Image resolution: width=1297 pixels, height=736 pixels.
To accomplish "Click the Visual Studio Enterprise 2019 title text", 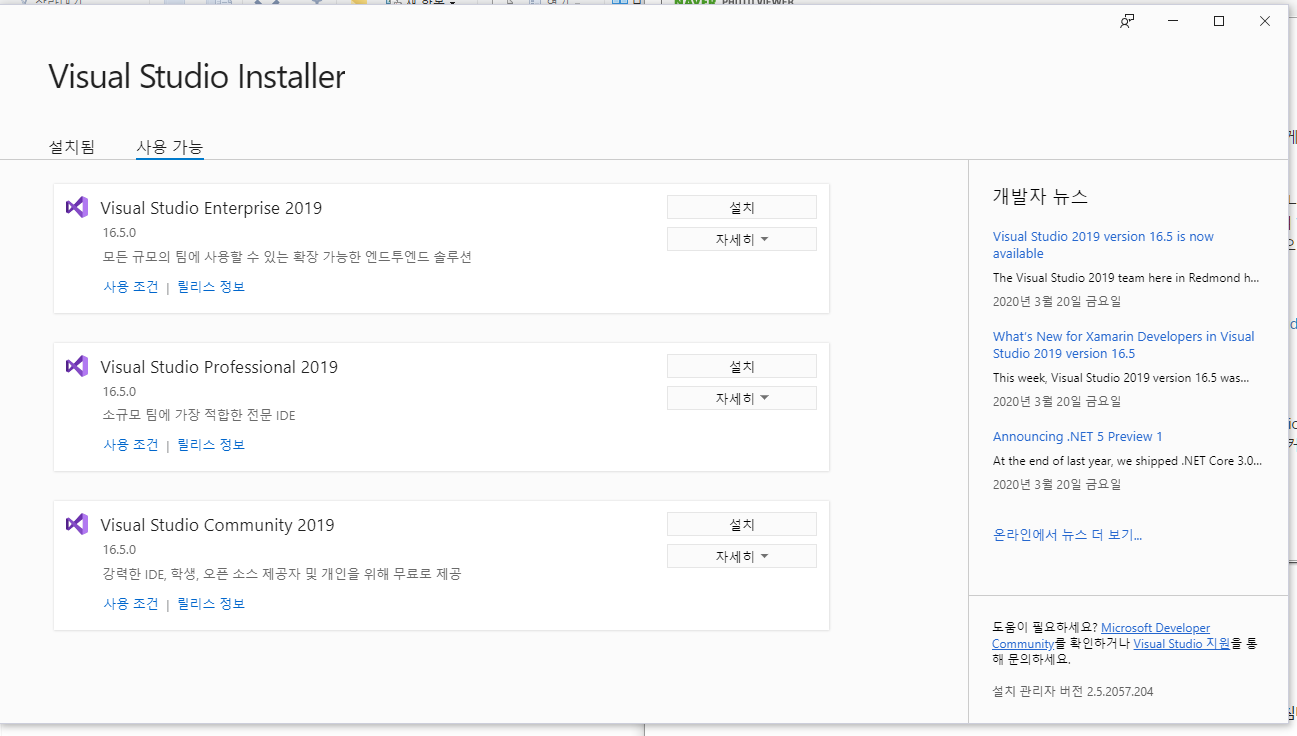I will click(211, 208).
